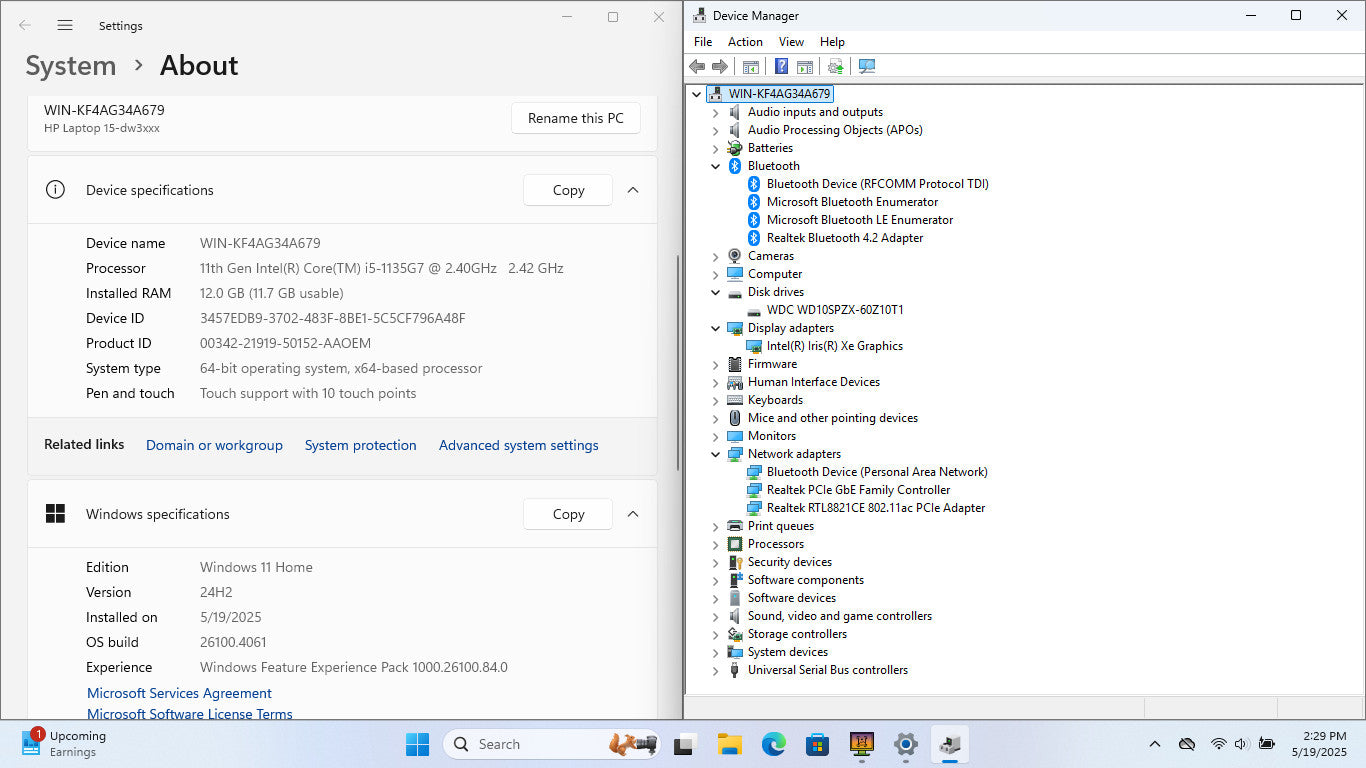Collapse the Windows specifications section
1366x768 pixels.
[x=633, y=514]
